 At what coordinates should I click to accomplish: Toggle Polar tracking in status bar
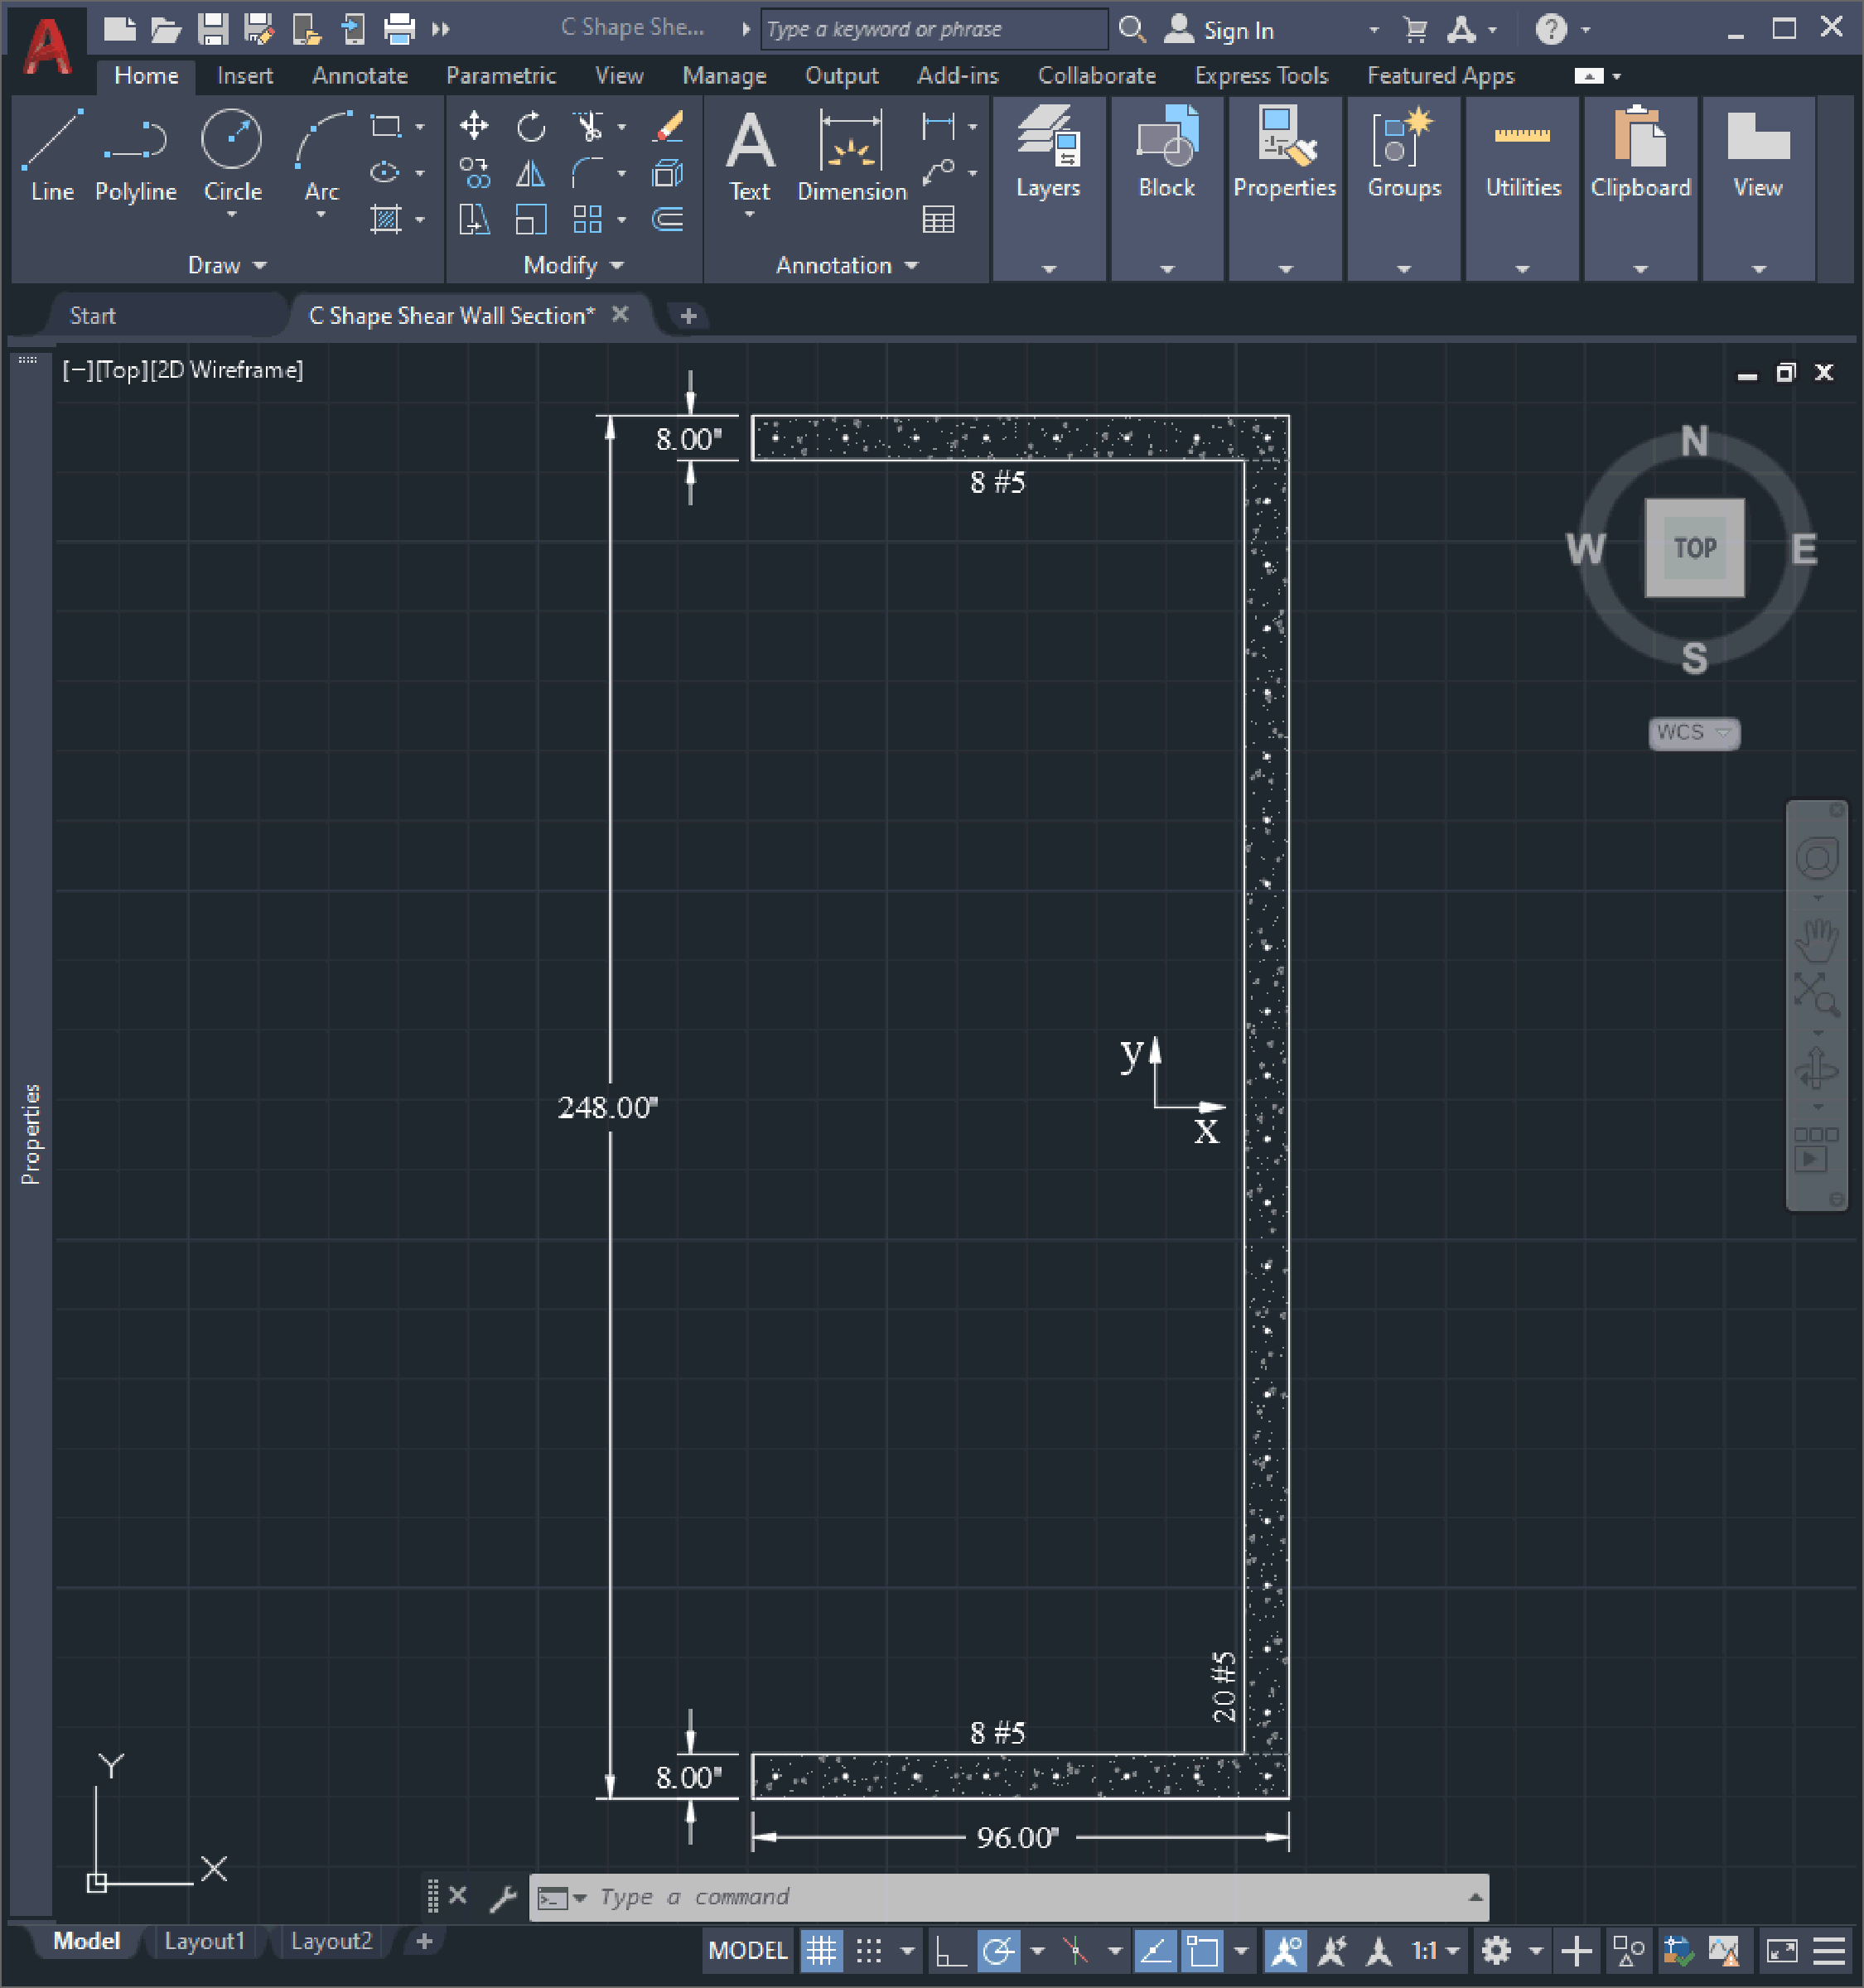998,1951
